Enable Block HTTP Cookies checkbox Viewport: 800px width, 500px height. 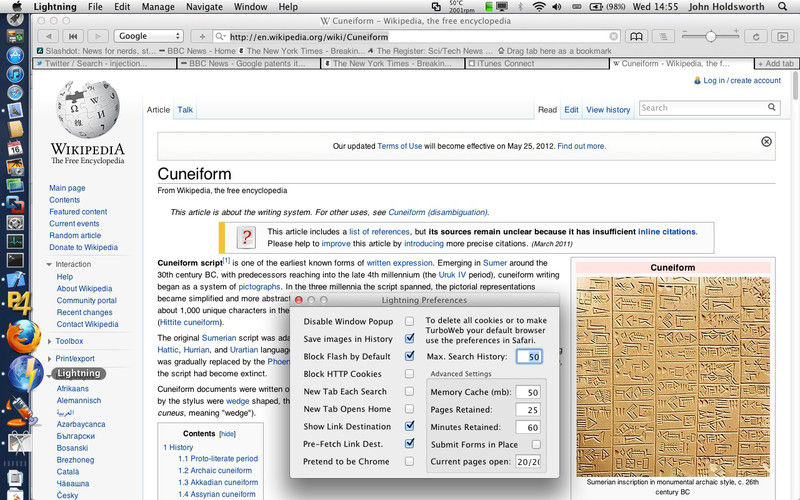[x=409, y=373]
